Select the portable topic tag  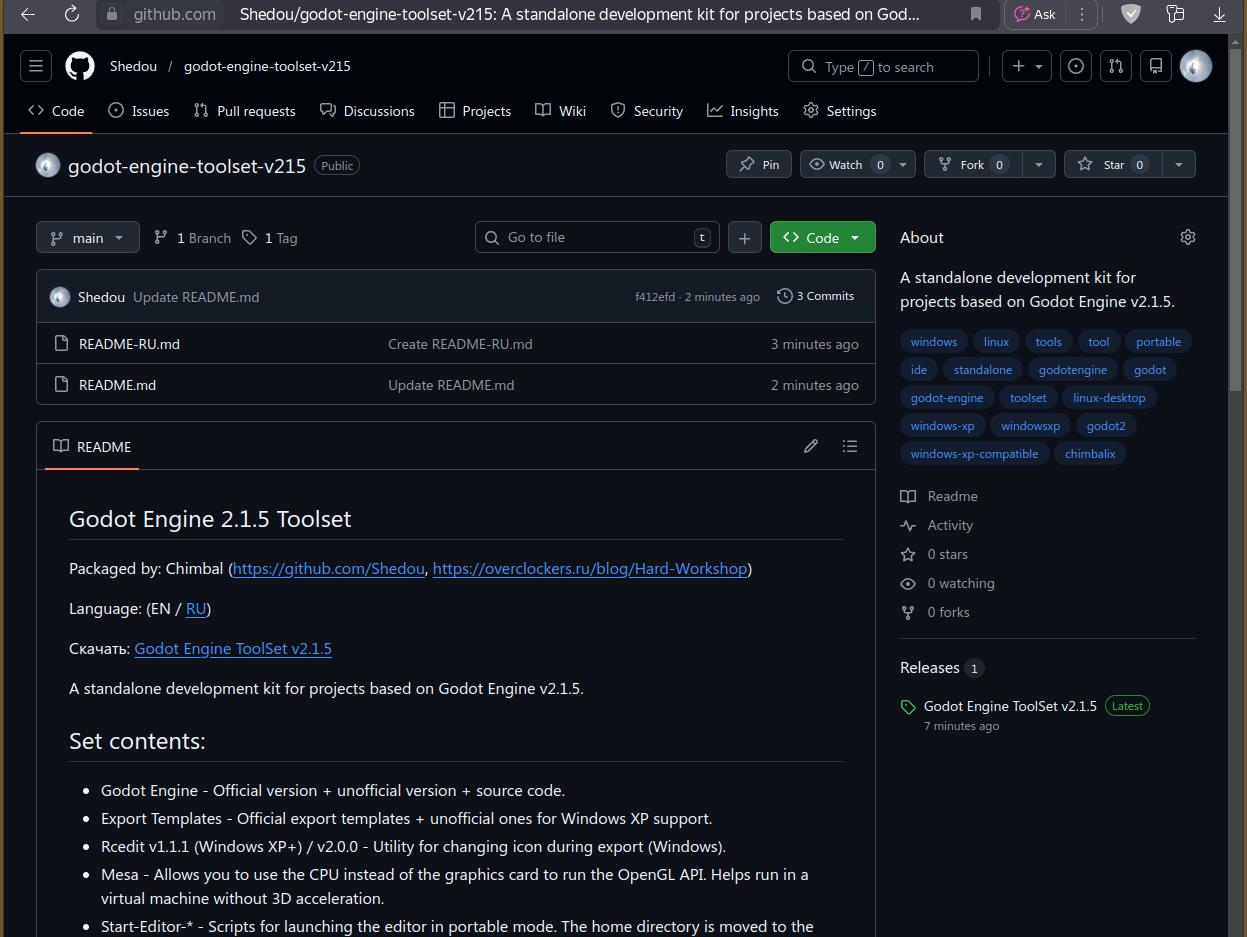coord(1158,342)
